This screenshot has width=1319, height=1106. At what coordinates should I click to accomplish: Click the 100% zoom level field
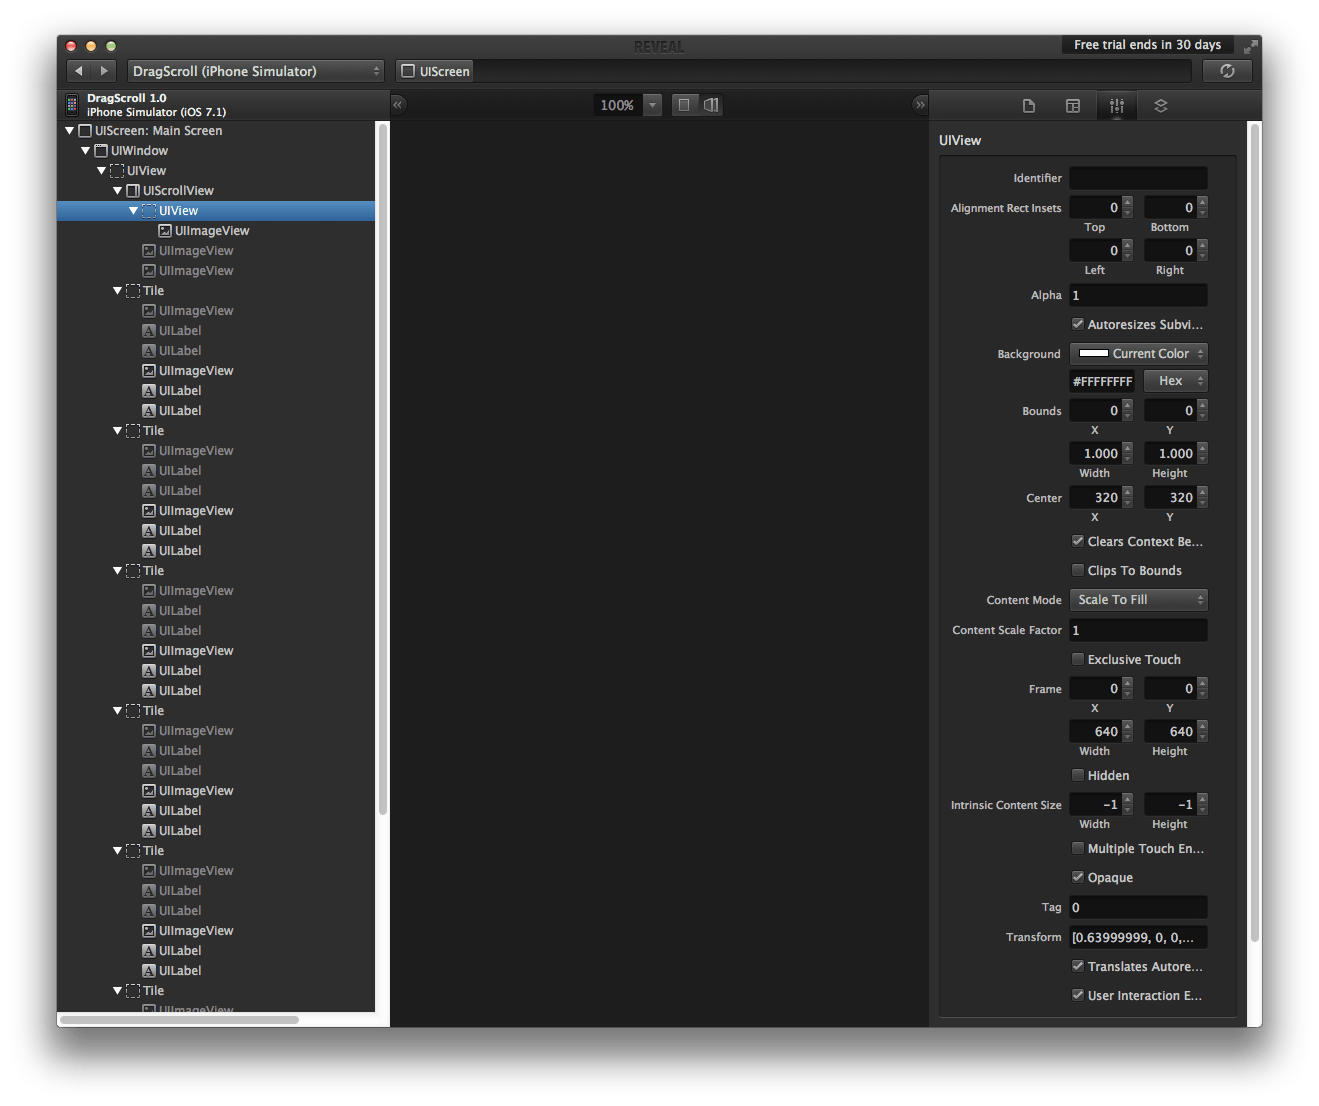(x=618, y=105)
